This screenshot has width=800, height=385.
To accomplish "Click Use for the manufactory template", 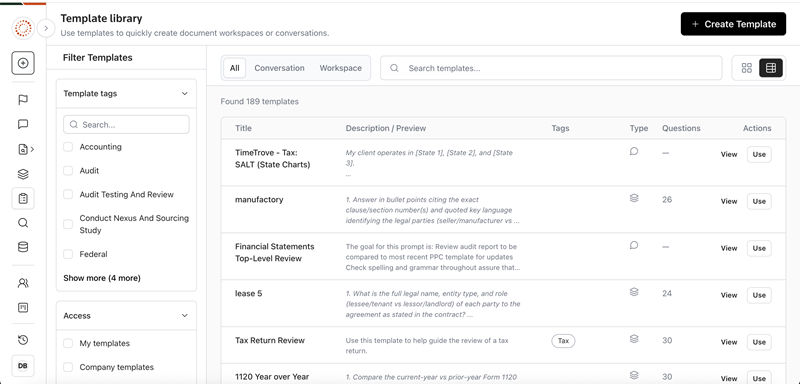I will click(x=759, y=201).
